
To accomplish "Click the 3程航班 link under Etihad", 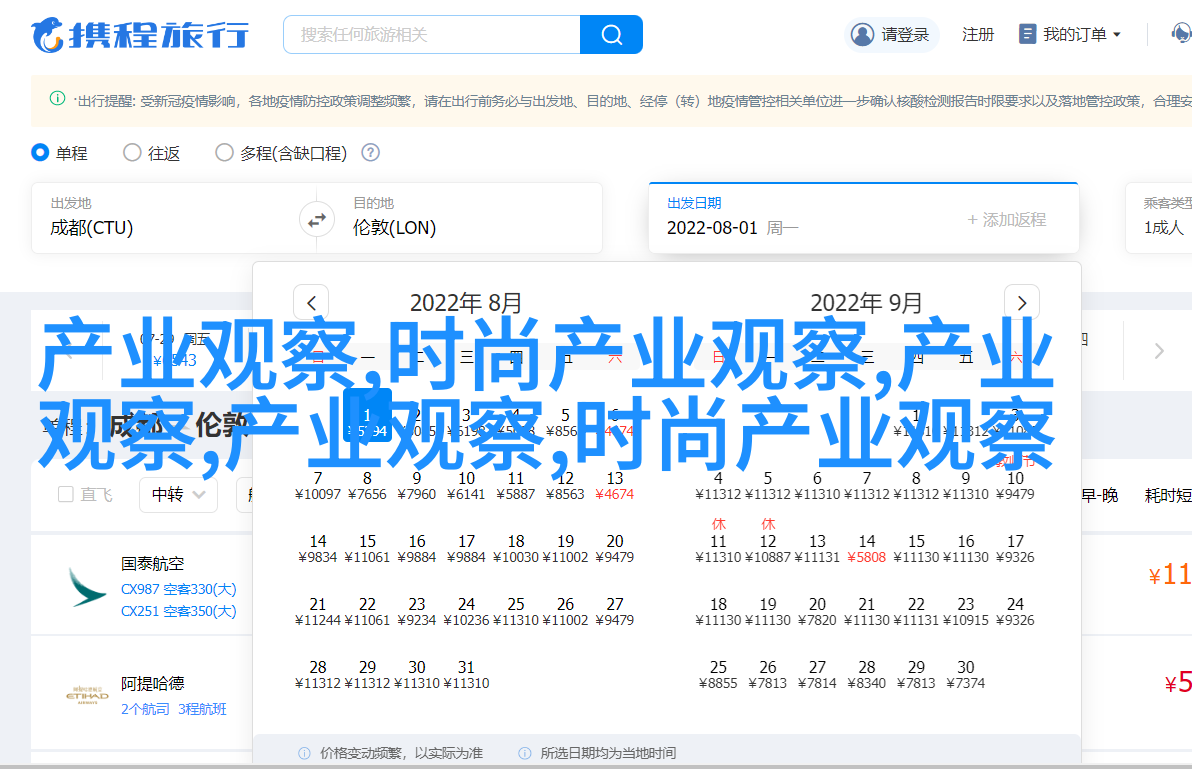I will 202,709.
